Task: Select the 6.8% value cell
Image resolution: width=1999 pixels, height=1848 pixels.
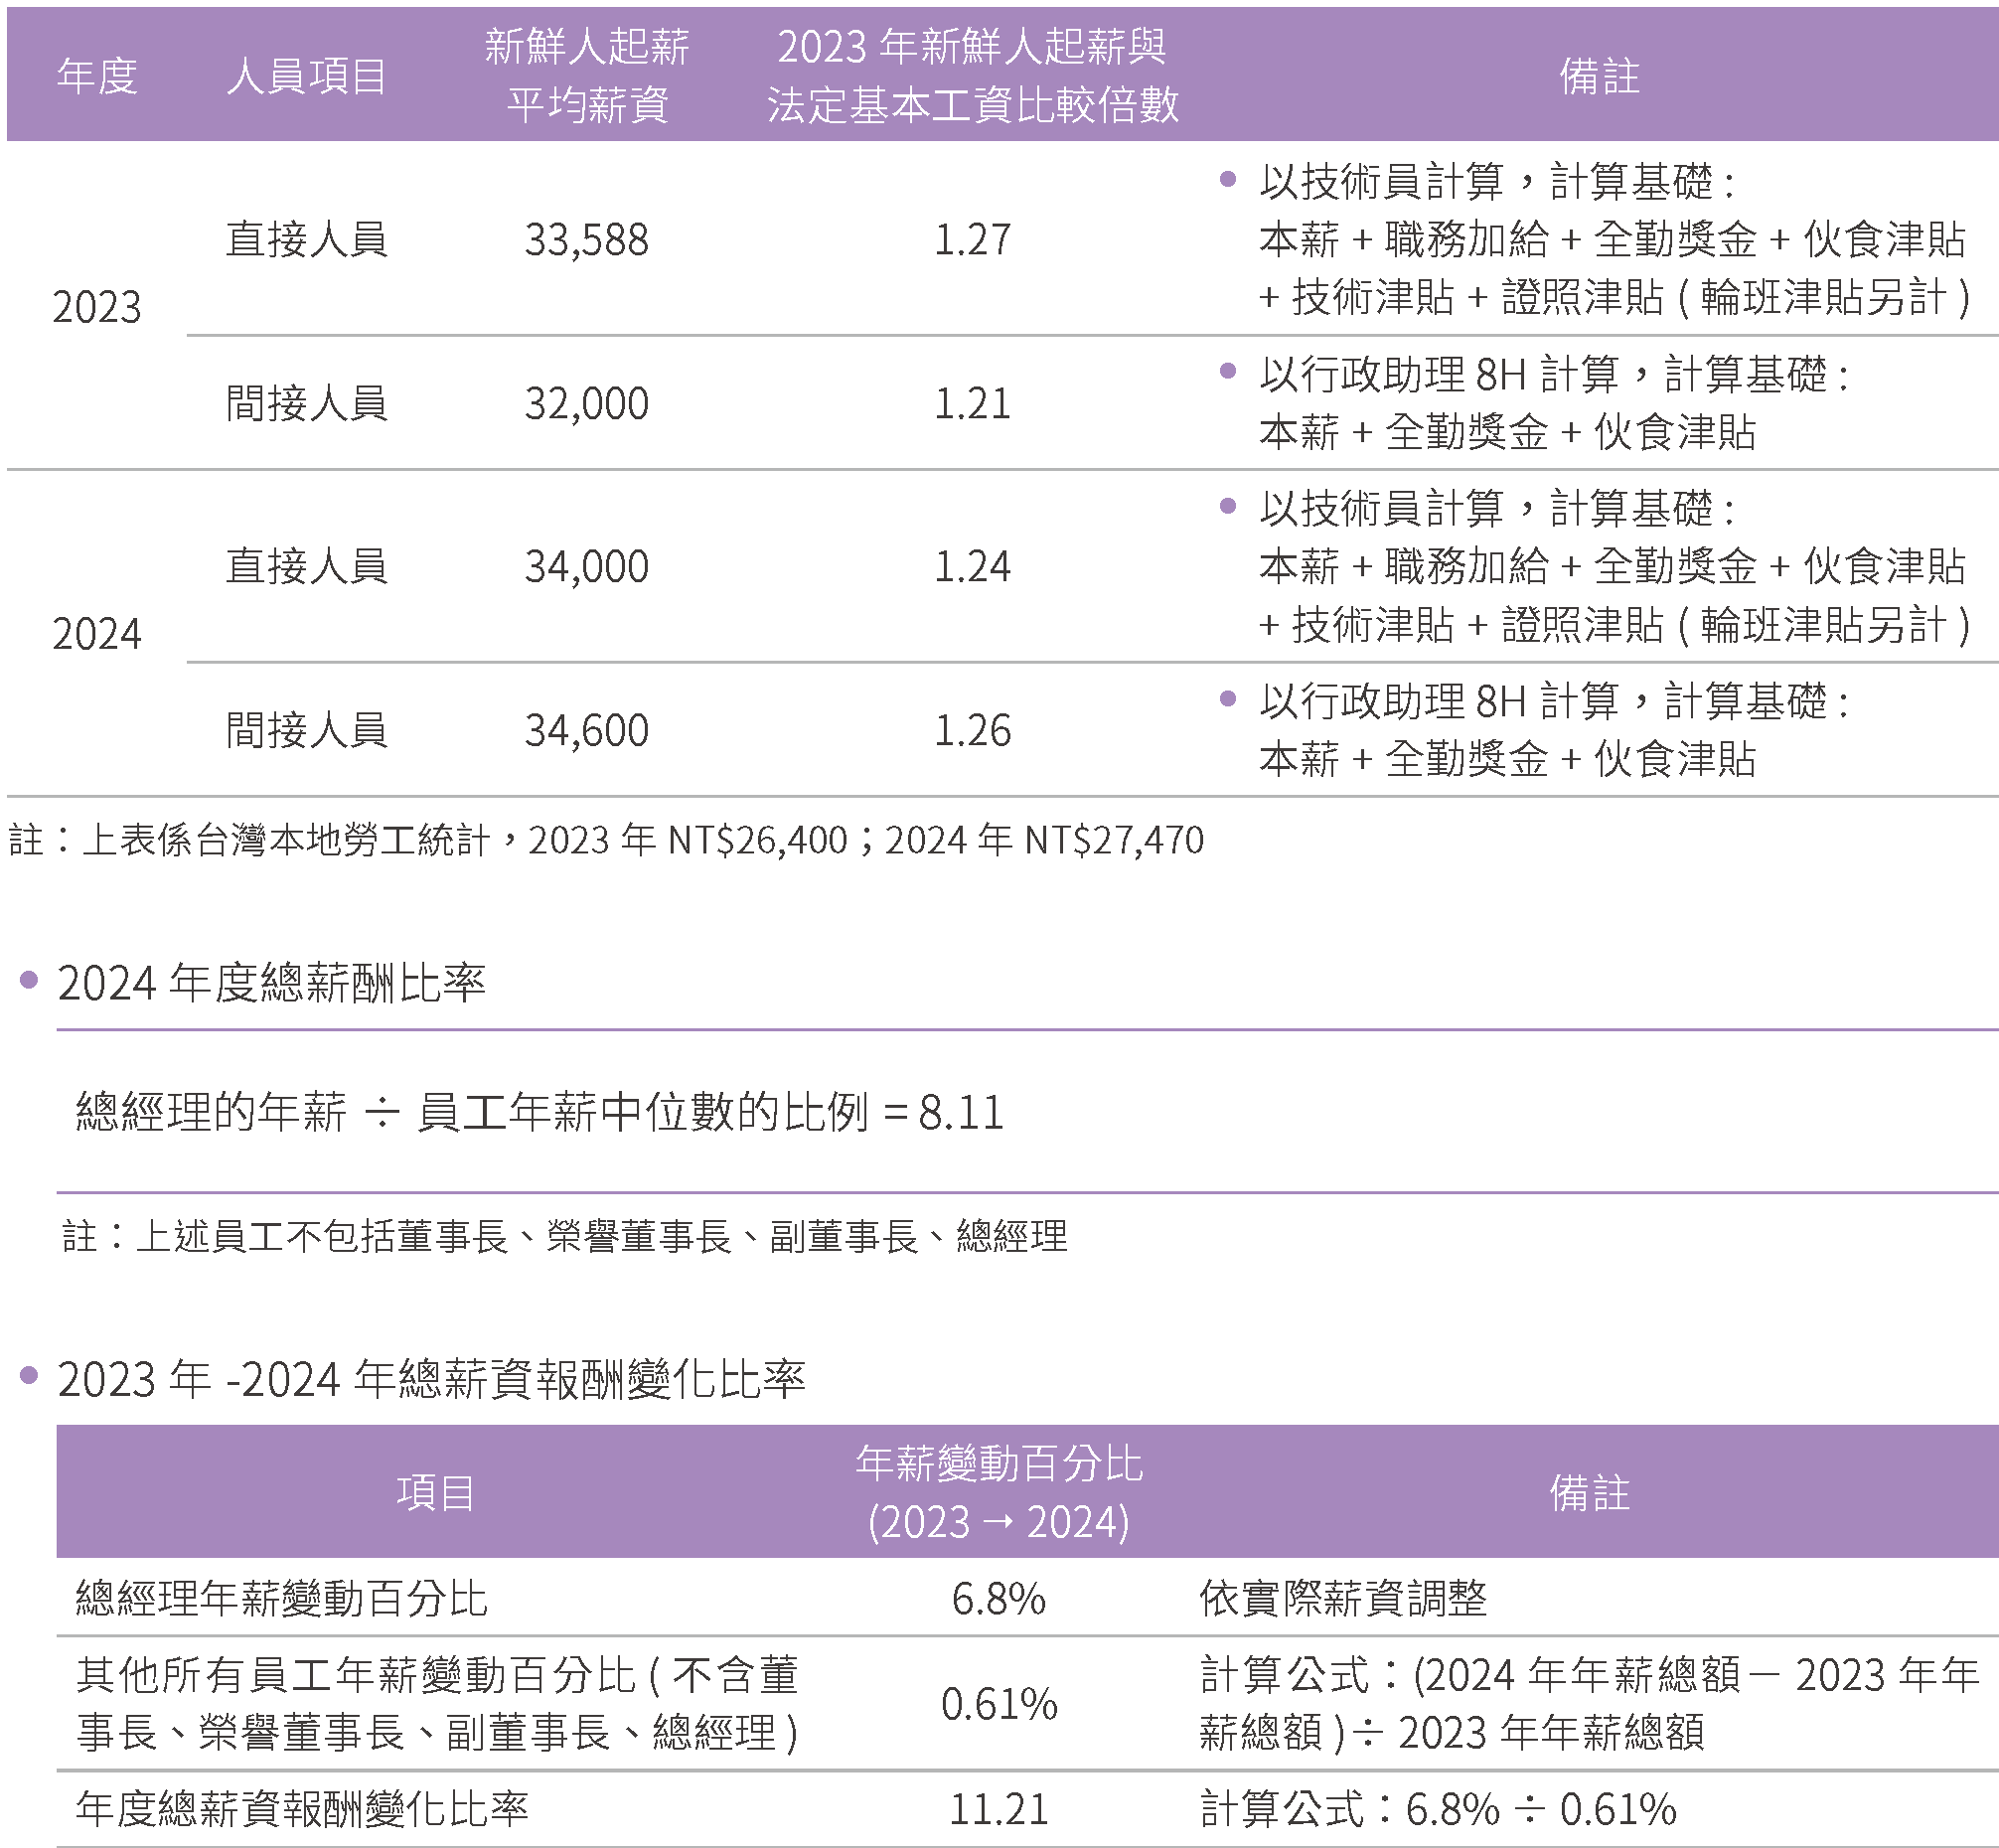Action: 998,1599
